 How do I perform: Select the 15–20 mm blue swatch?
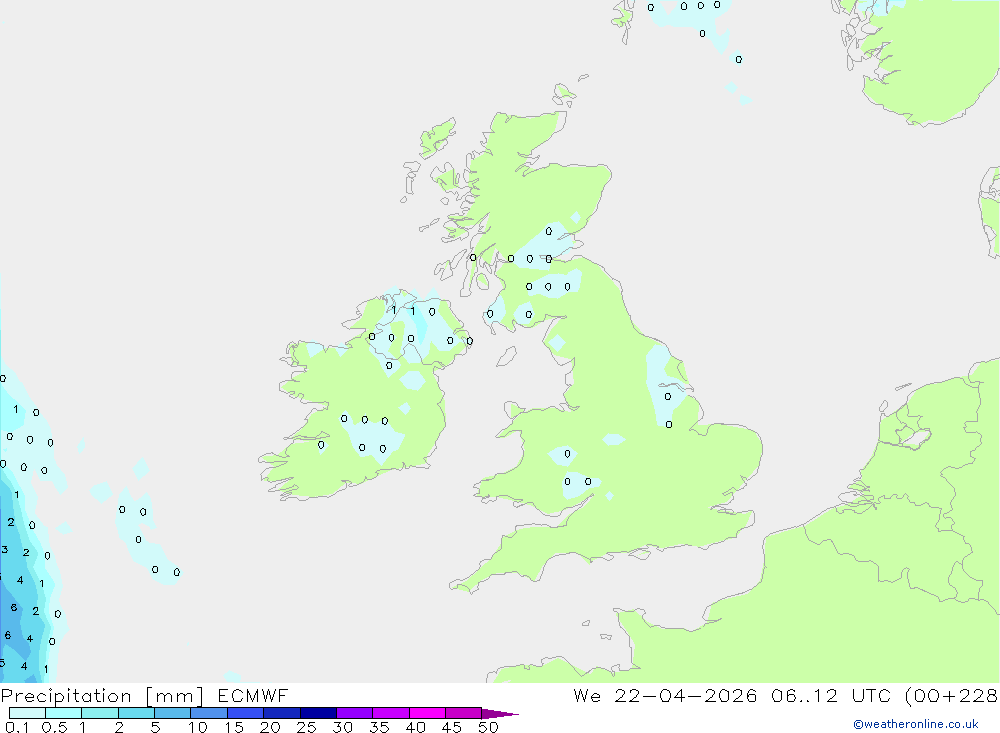click(246, 713)
